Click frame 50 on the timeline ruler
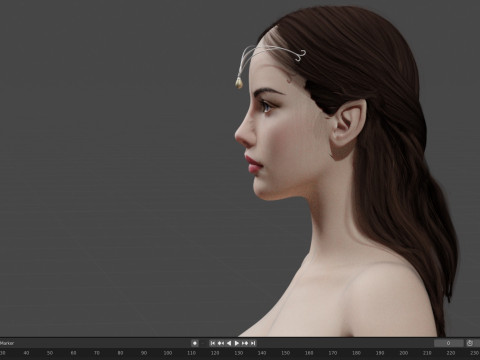The height and width of the screenshot is (360, 480). [x=50, y=353]
